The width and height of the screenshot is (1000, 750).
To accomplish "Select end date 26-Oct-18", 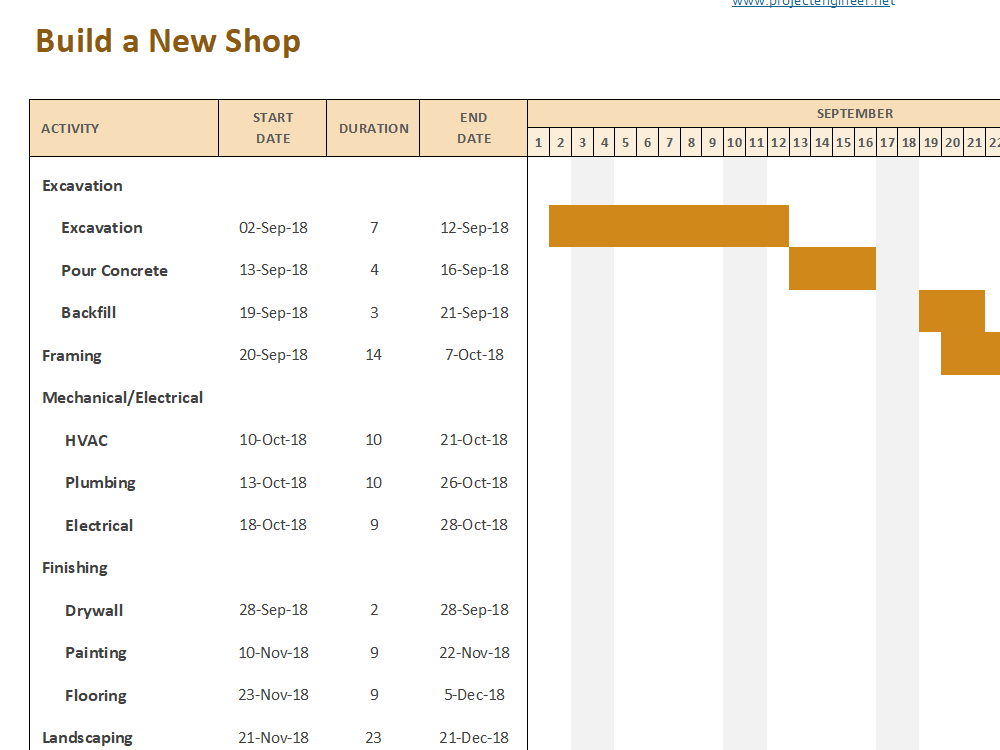I will [474, 483].
